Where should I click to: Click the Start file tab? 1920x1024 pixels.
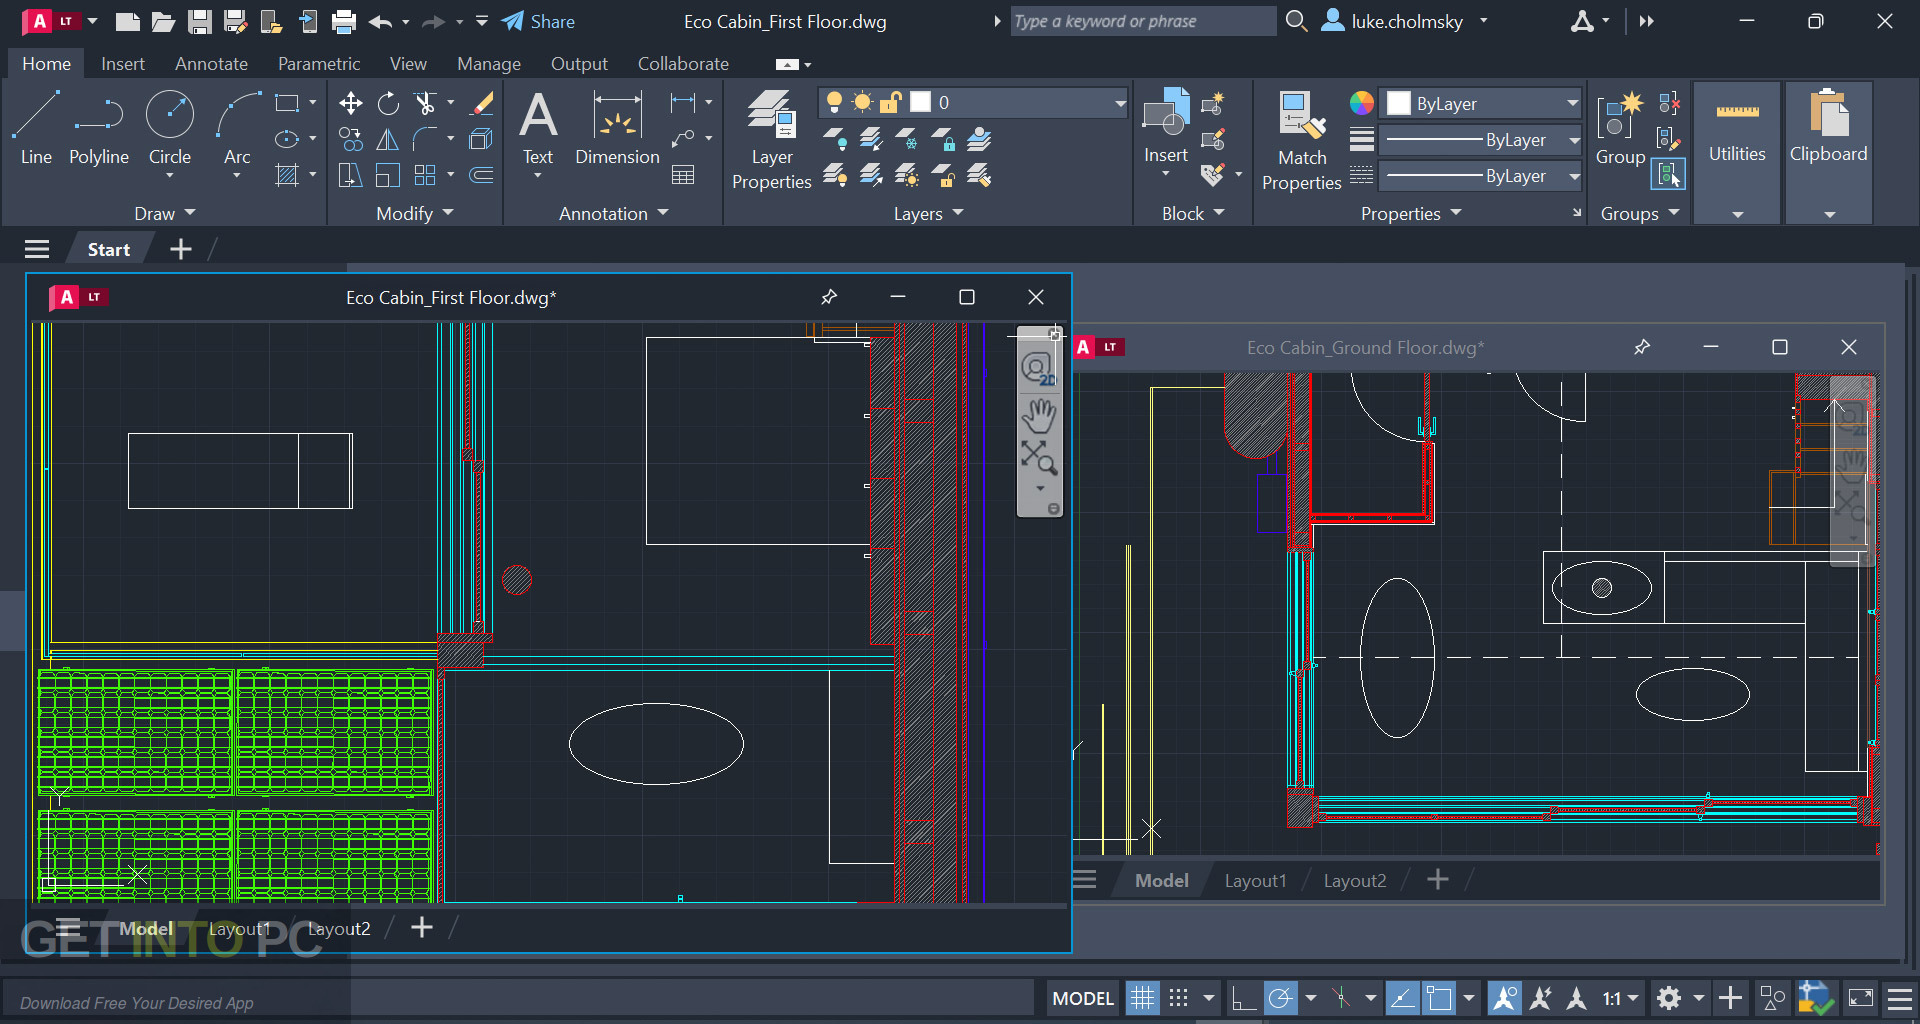point(108,249)
